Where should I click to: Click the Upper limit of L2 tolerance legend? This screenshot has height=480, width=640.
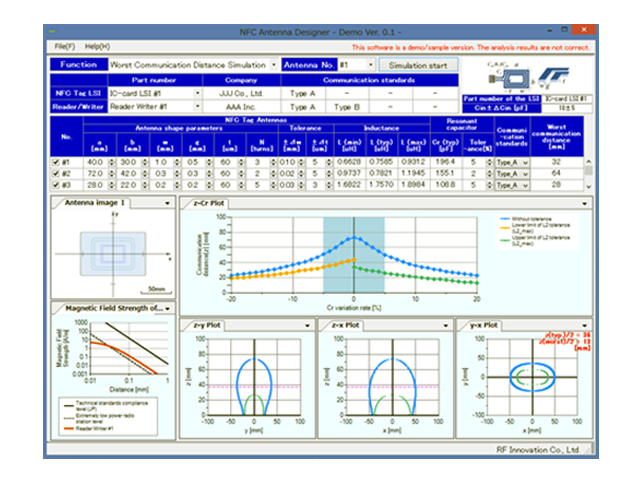pos(535,240)
